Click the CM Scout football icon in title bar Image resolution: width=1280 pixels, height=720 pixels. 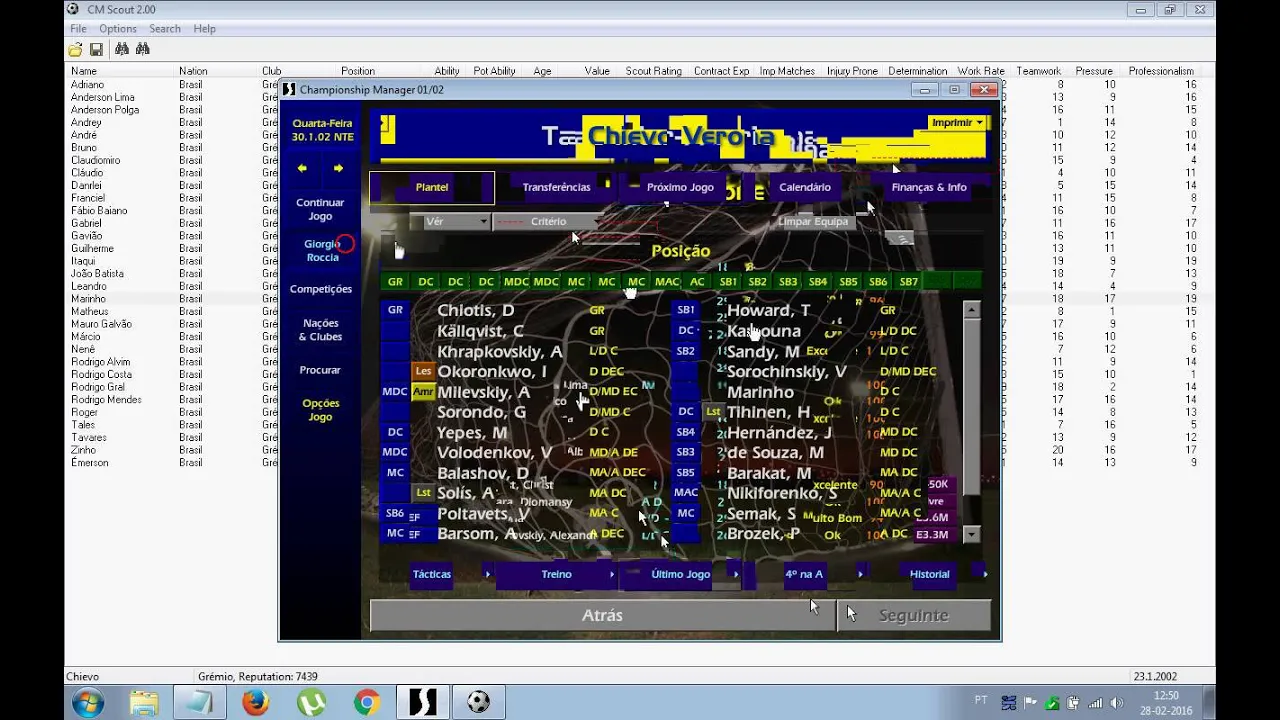tap(72, 9)
